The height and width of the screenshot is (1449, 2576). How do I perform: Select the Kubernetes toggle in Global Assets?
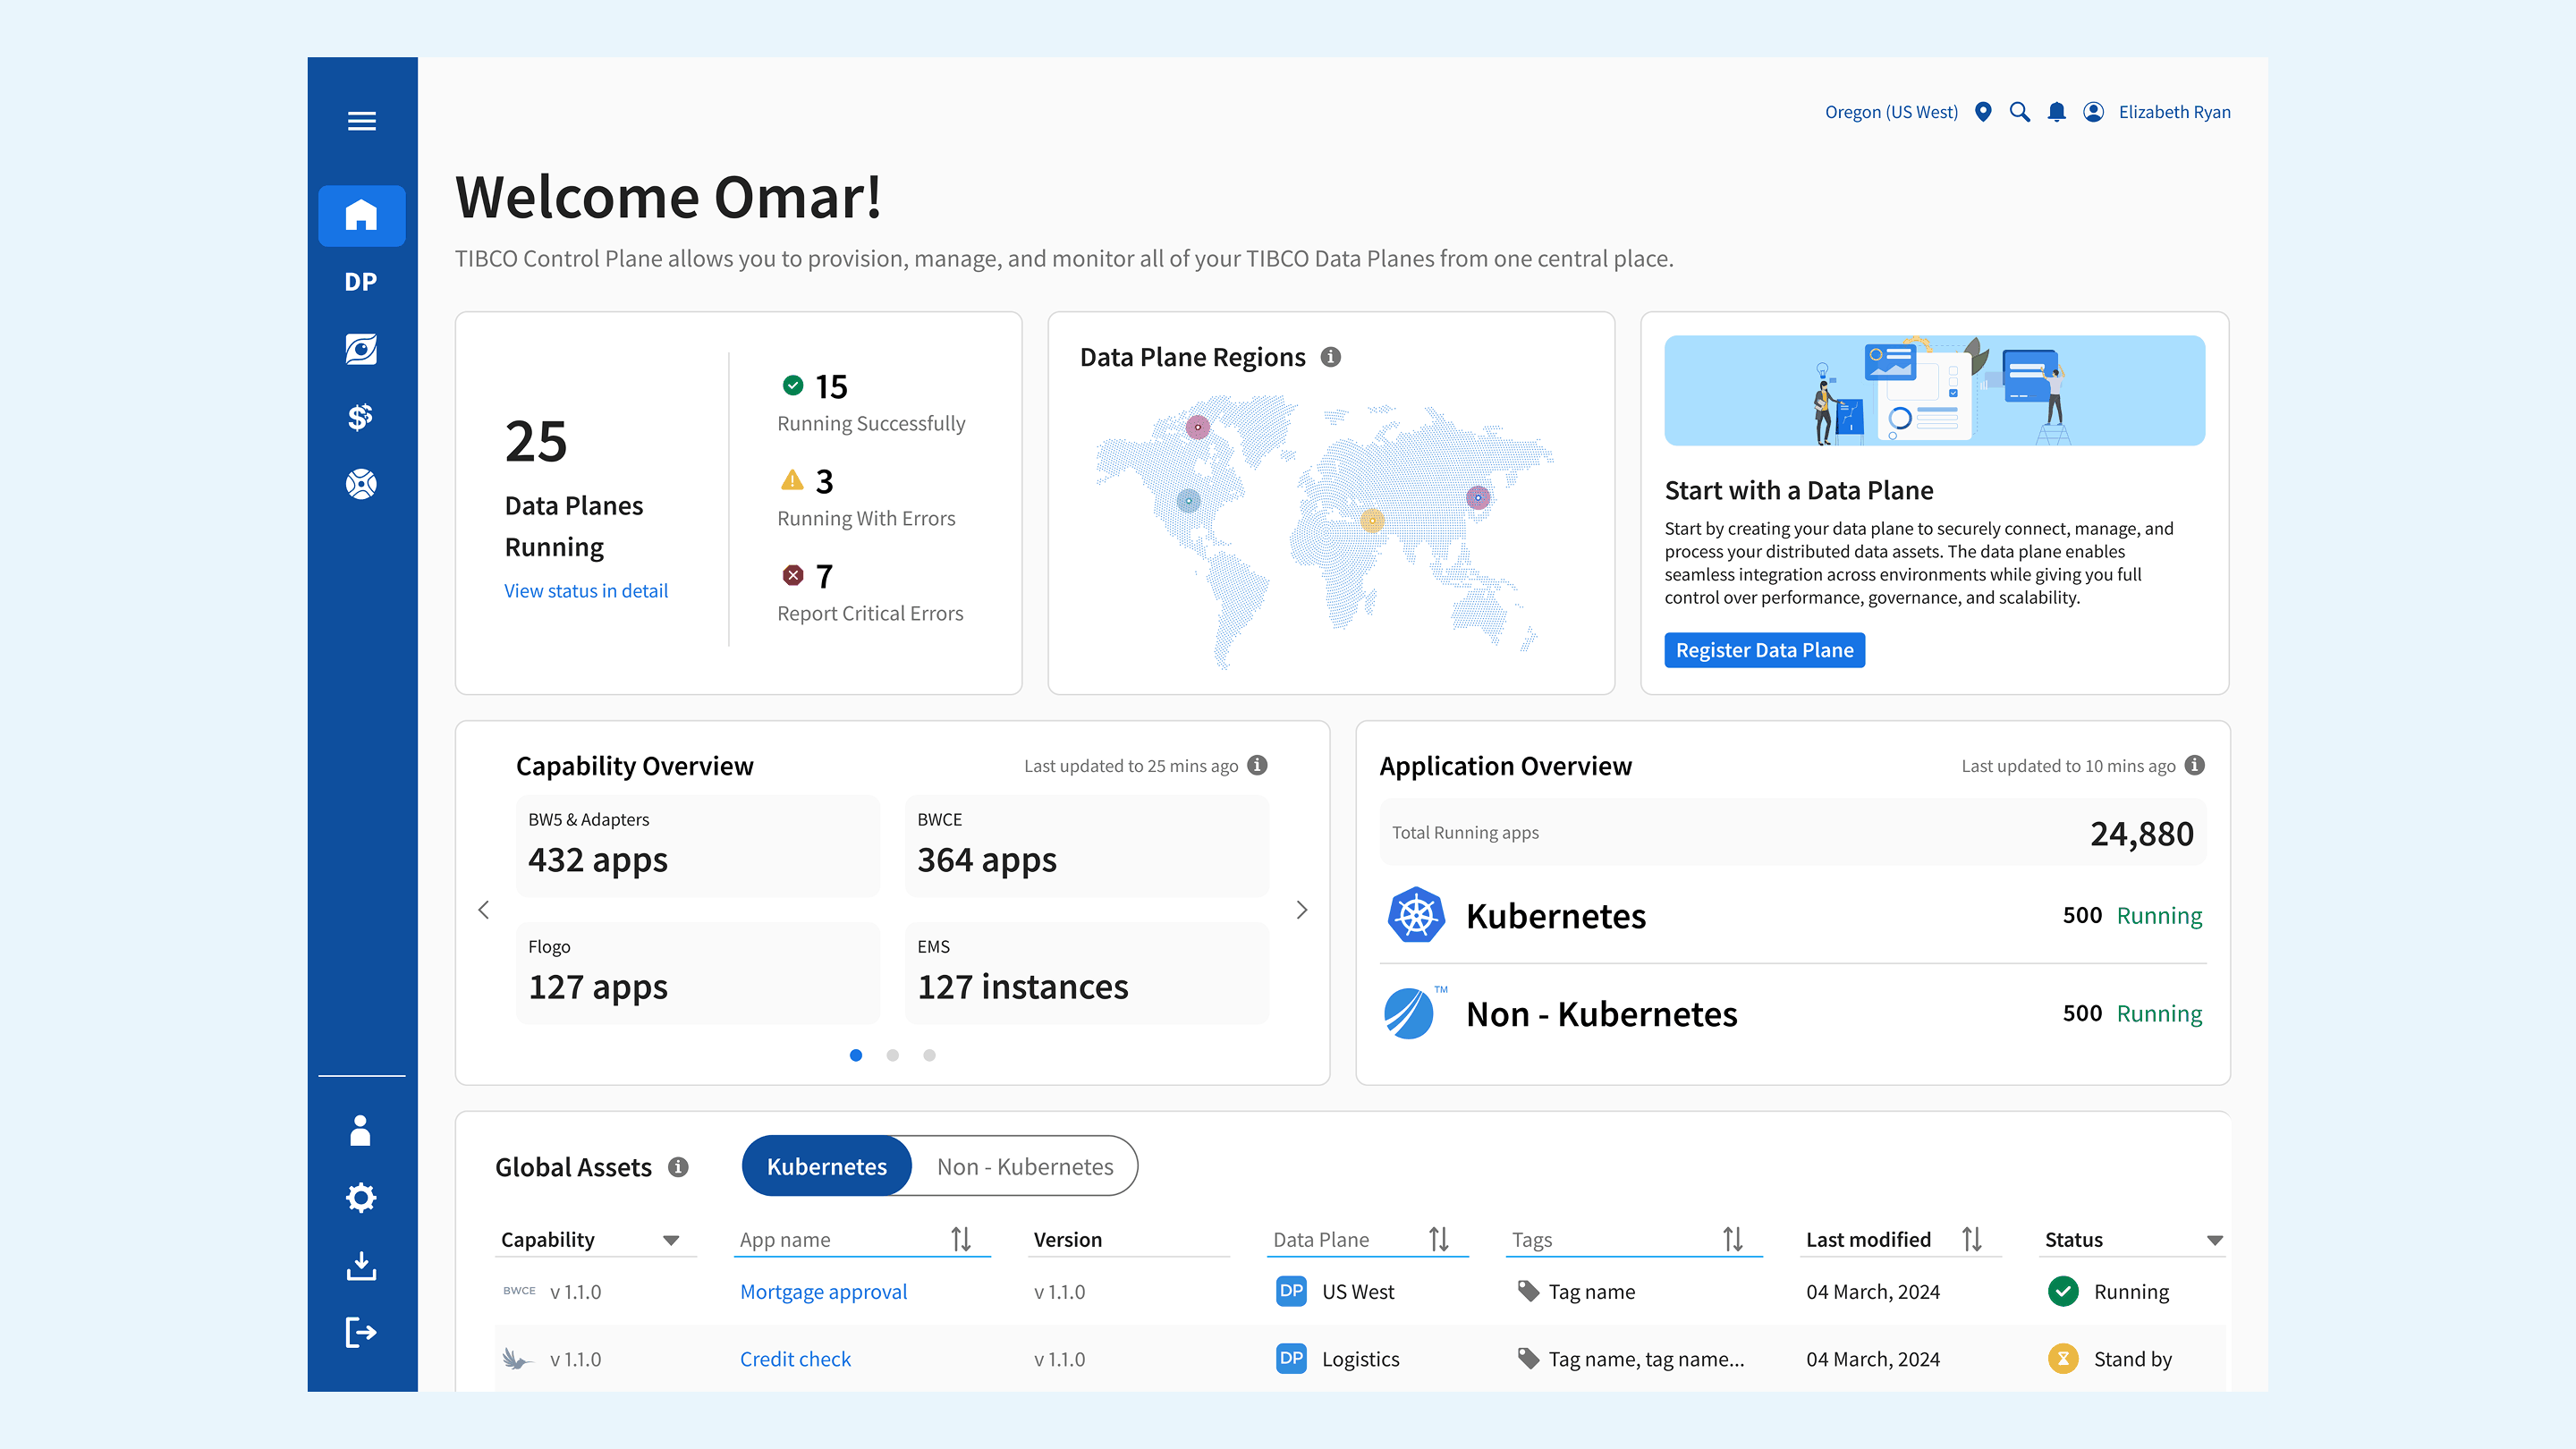[826, 1166]
